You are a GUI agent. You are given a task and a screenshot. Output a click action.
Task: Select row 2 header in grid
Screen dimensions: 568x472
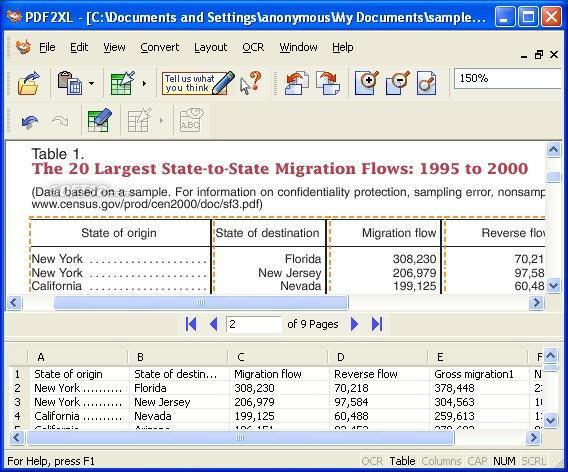pyautogui.click(x=17, y=388)
